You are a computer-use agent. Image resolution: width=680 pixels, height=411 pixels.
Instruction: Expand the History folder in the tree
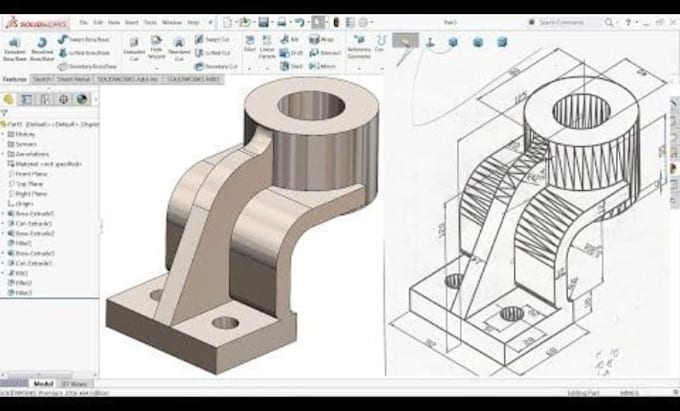[3, 134]
